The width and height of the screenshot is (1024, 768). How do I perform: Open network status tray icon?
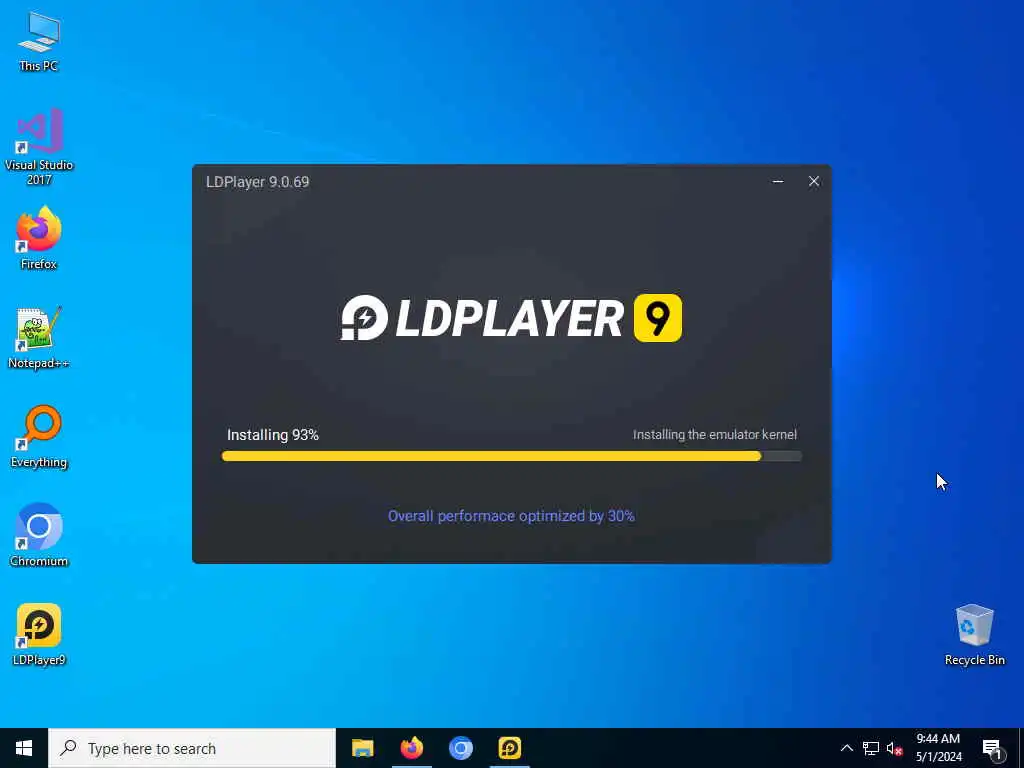[x=871, y=748]
